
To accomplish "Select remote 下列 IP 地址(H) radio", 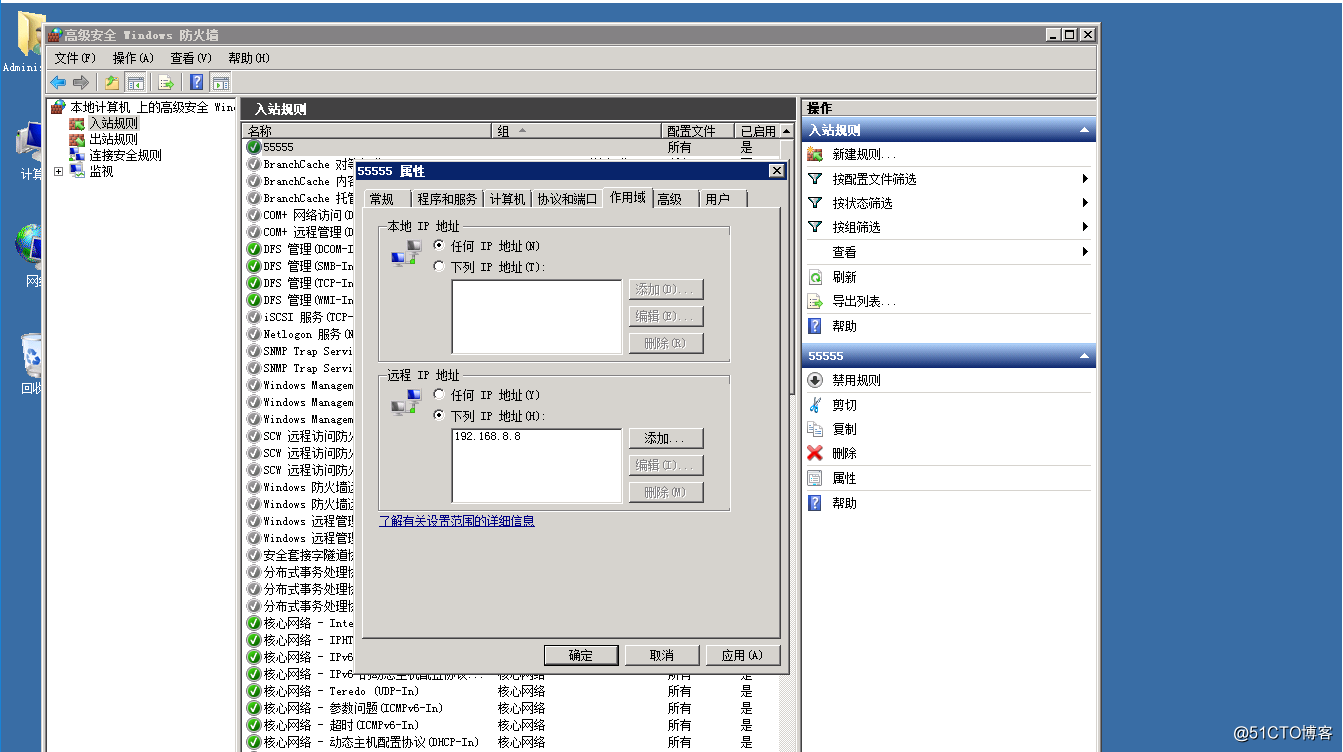I will pyautogui.click(x=439, y=416).
